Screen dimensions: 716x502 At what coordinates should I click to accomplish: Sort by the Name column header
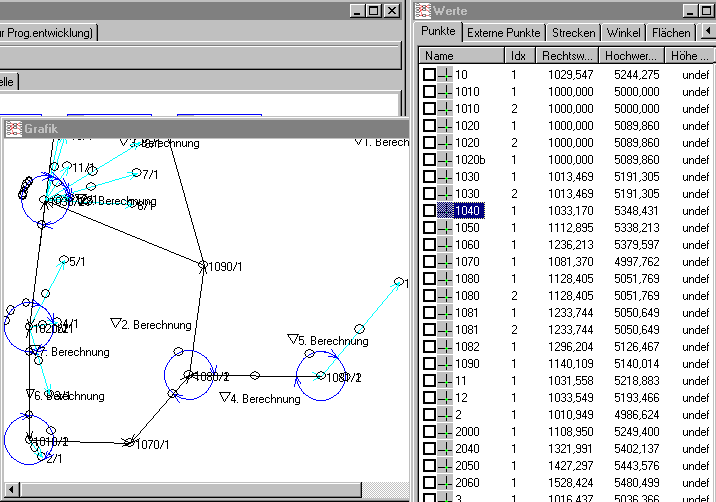tap(461, 56)
